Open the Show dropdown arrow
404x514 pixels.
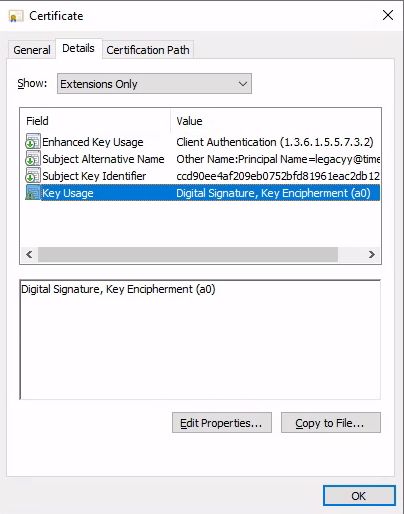click(243, 84)
